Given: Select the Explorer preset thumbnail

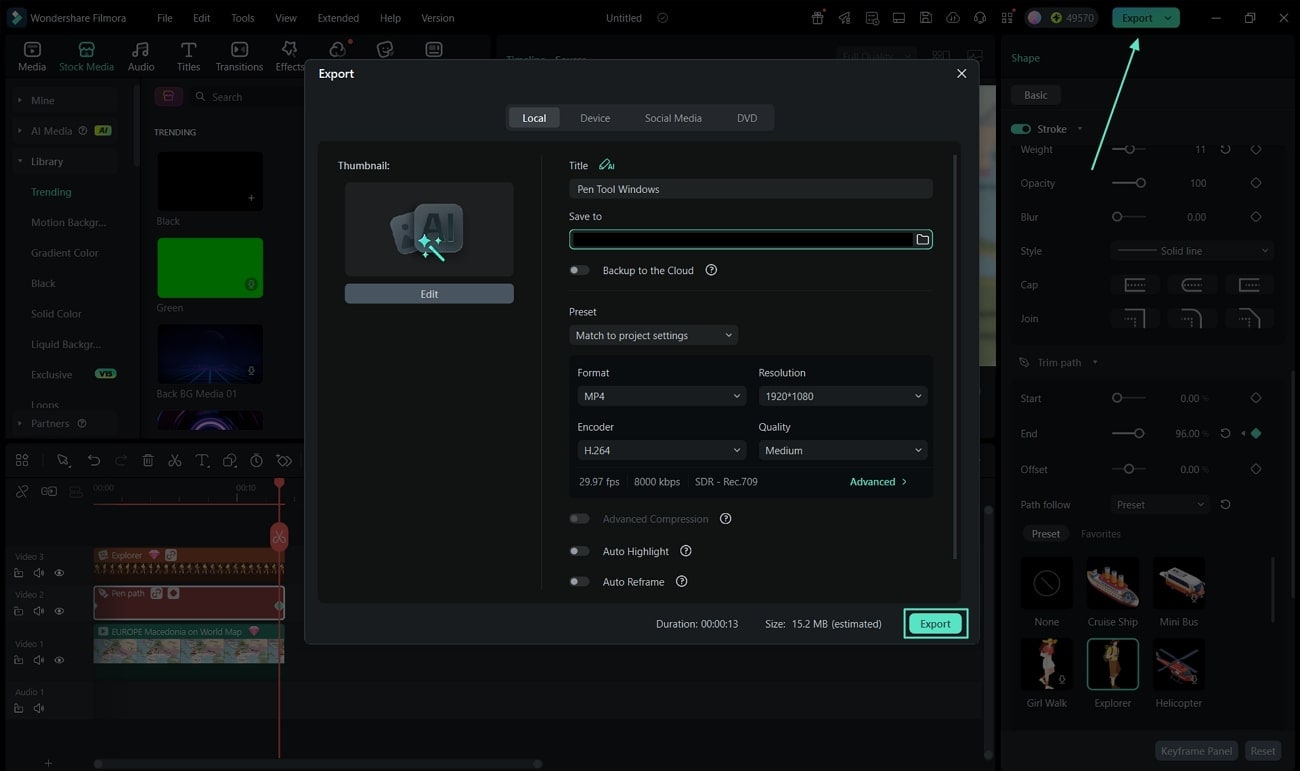Looking at the screenshot, I should click(1112, 663).
